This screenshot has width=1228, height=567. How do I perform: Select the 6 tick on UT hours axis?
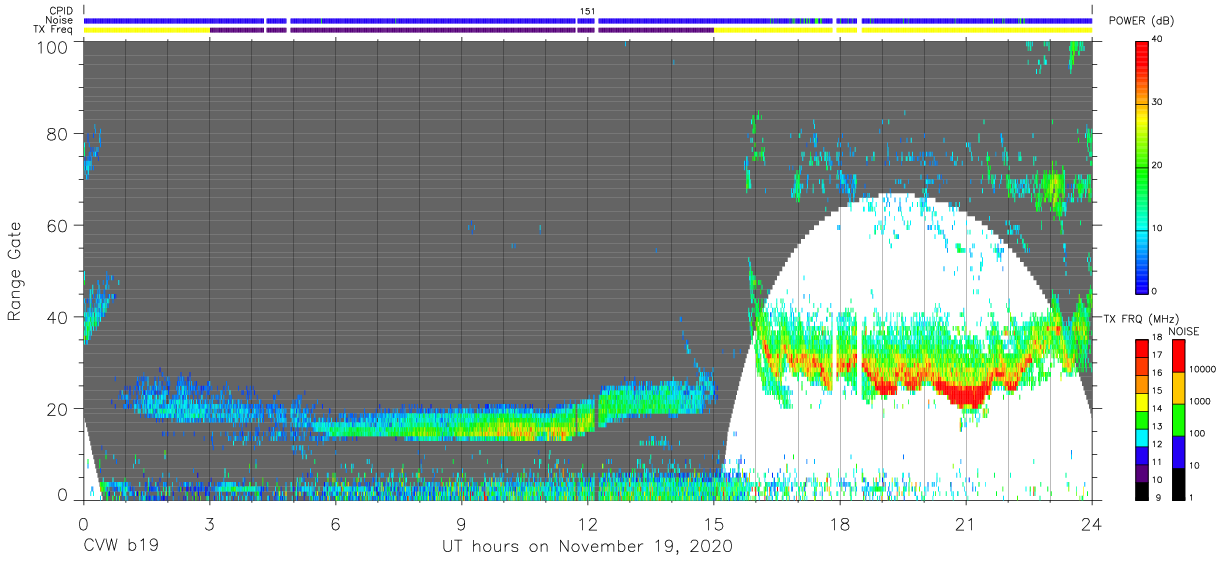[335, 523]
